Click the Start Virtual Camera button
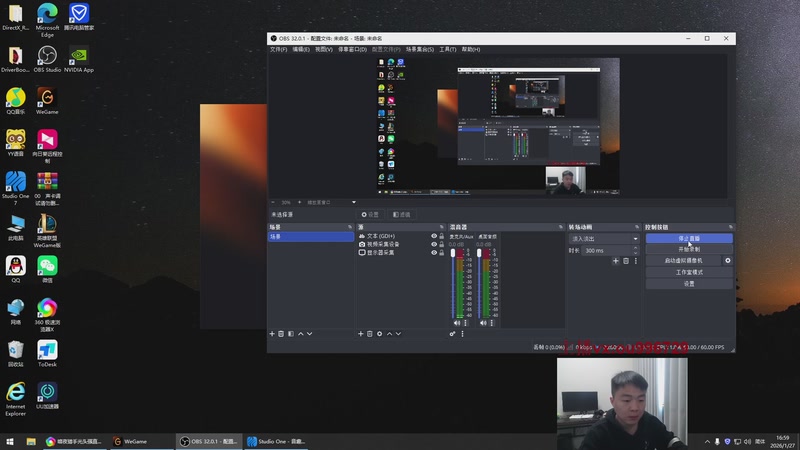This screenshot has height=450, width=800. 683,261
